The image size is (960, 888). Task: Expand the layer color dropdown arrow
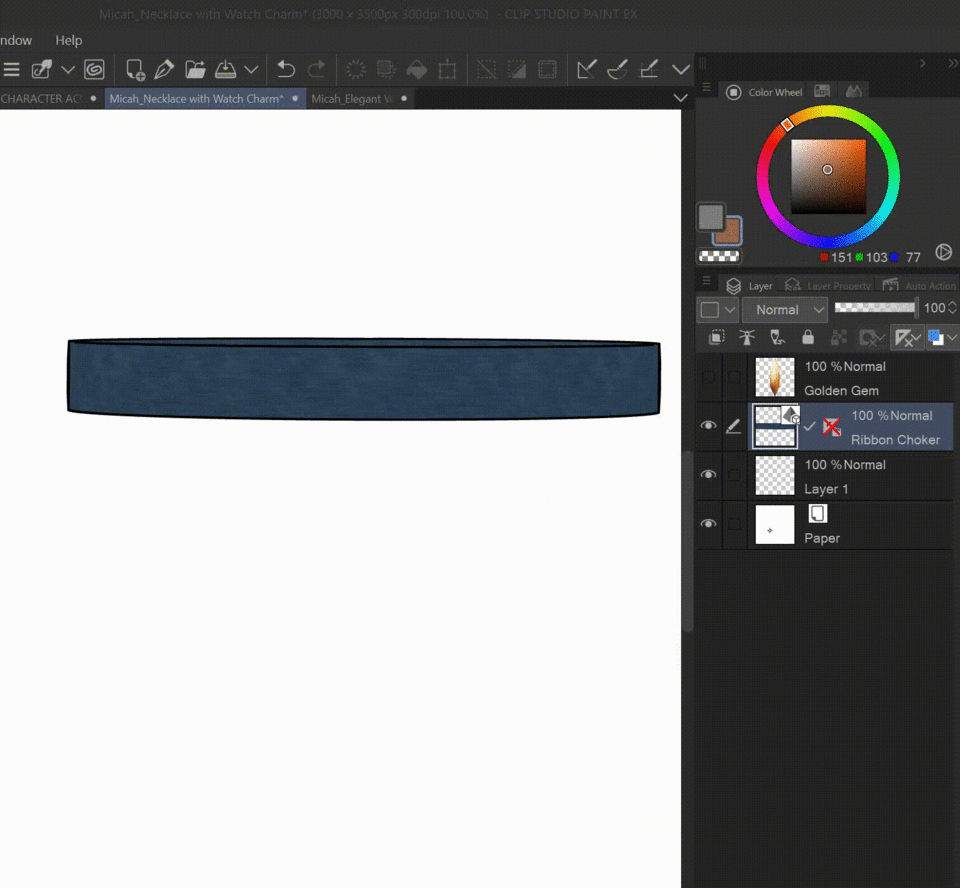[x=951, y=338]
